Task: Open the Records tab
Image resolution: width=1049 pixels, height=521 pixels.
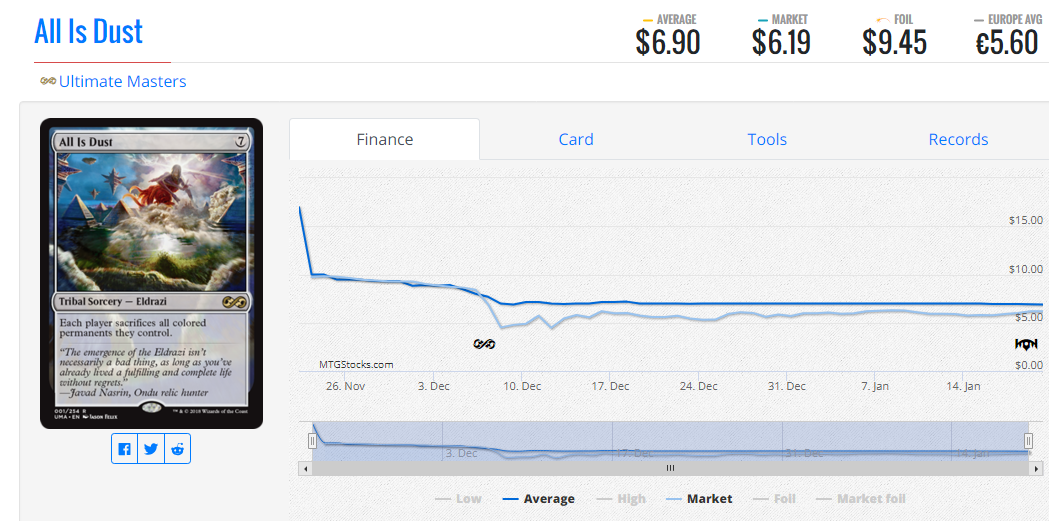Action: pyautogui.click(x=958, y=139)
